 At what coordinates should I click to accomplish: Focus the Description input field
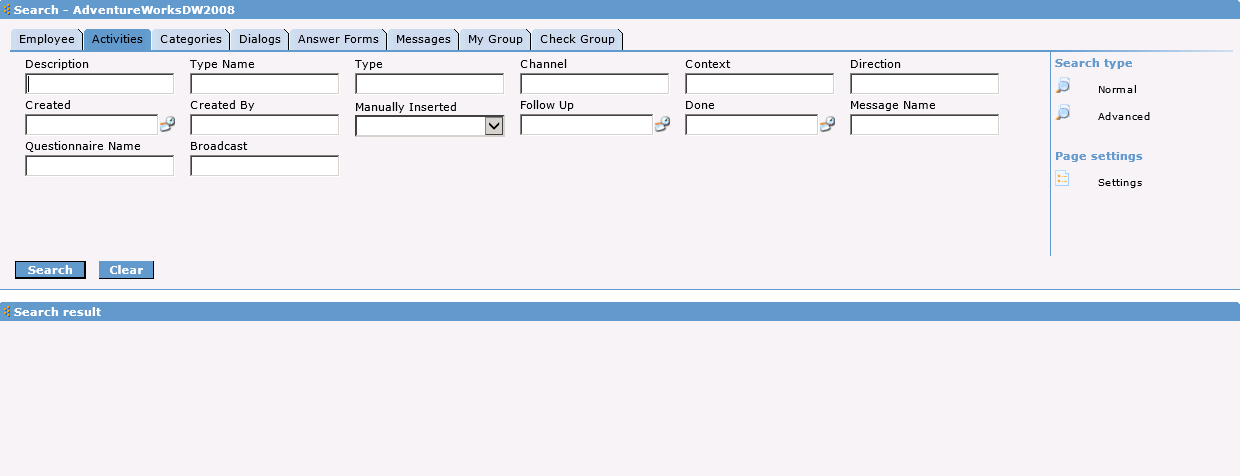(99, 84)
